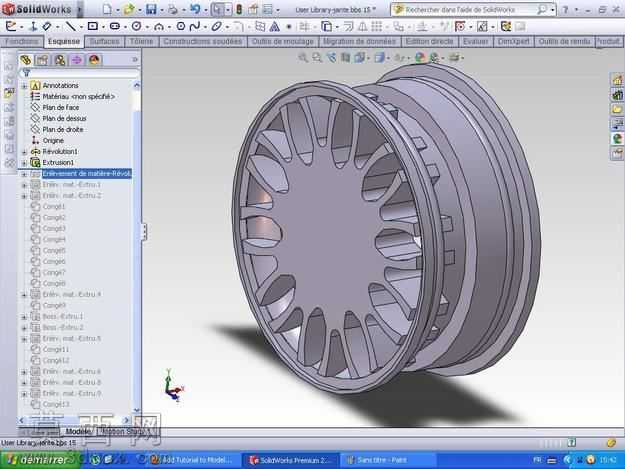Screen dimensions: 625x469
Task: Select the Line sketch tool
Action: [71, 27]
